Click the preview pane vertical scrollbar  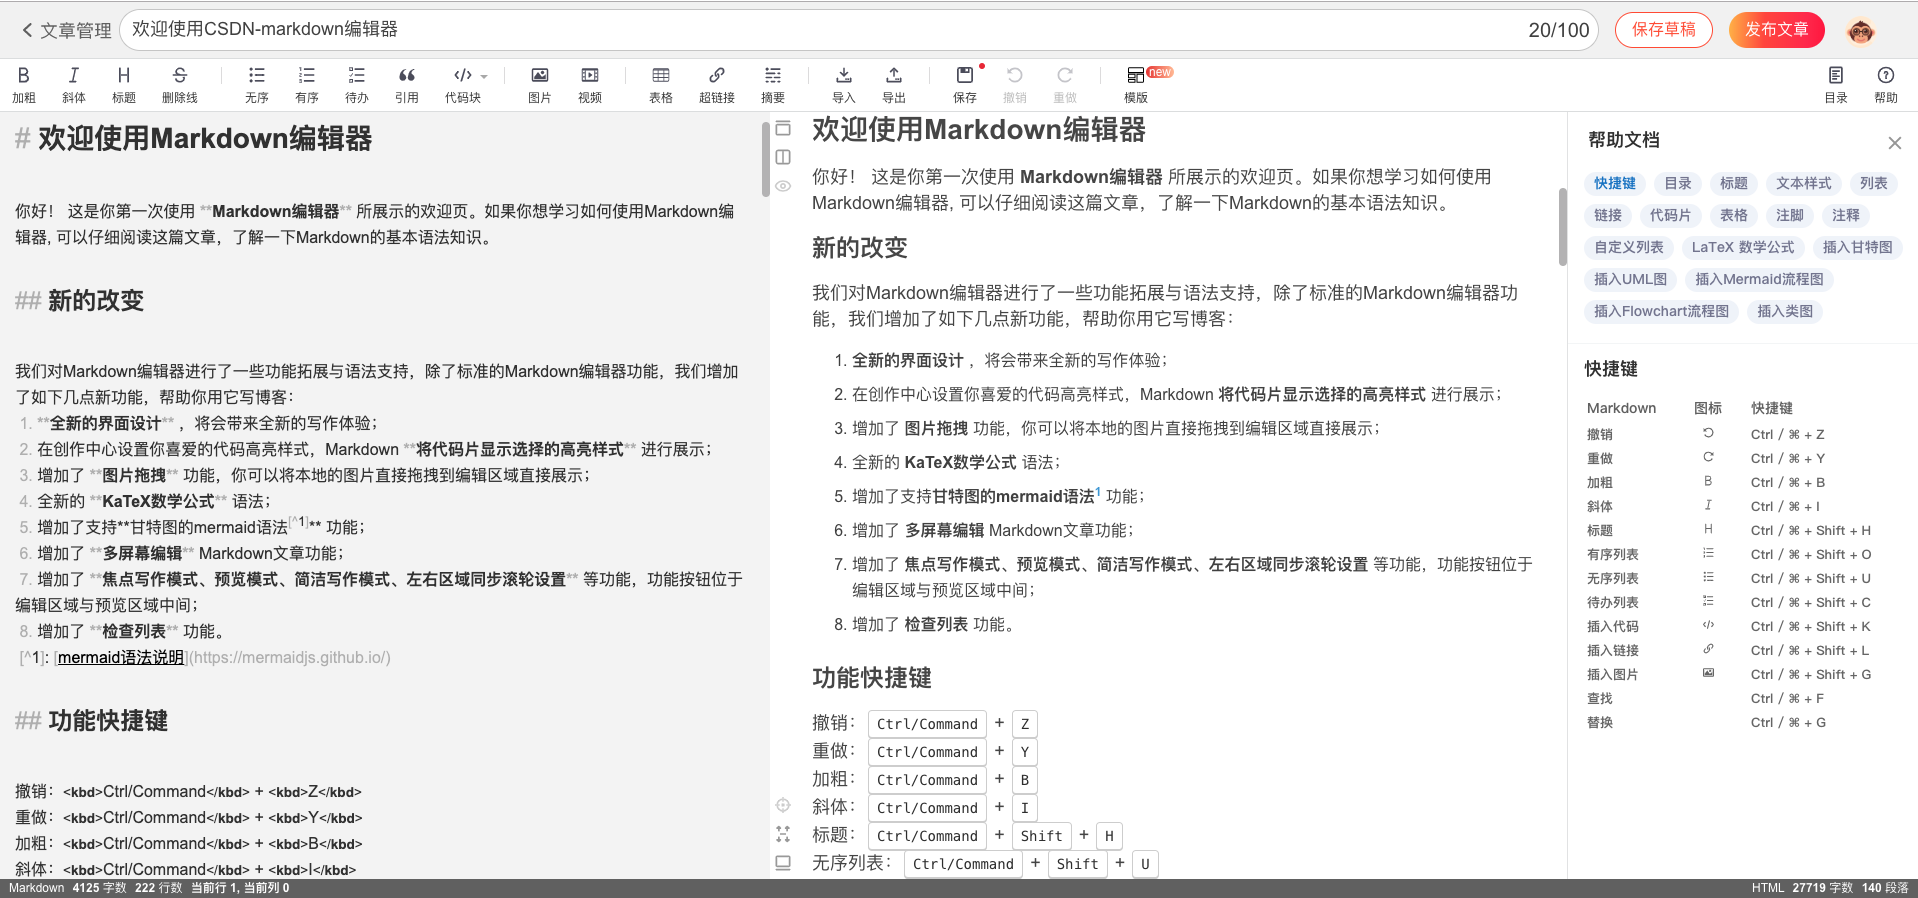(1563, 227)
